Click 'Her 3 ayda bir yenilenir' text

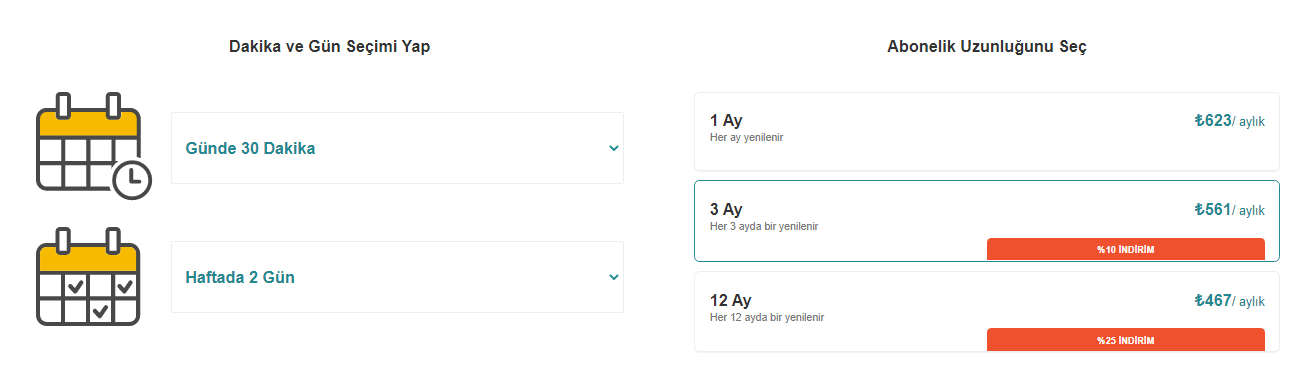(x=764, y=227)
